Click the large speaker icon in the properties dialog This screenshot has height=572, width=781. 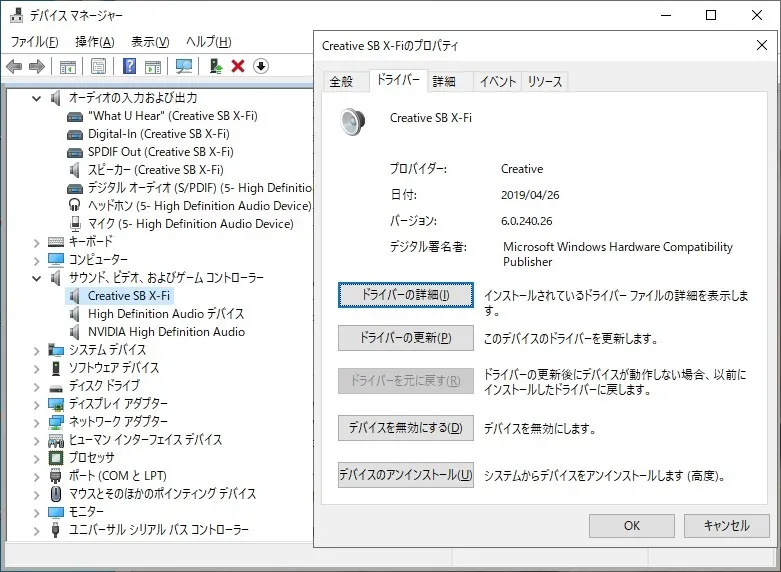pos(353,121)
